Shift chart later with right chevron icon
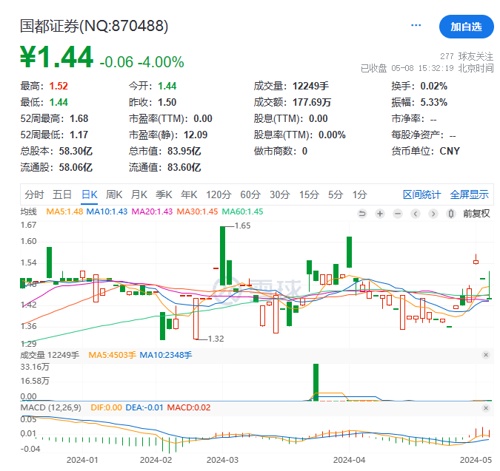Viewport: 500px width, 471px height. pyautogui.click(x=433, y=214)
